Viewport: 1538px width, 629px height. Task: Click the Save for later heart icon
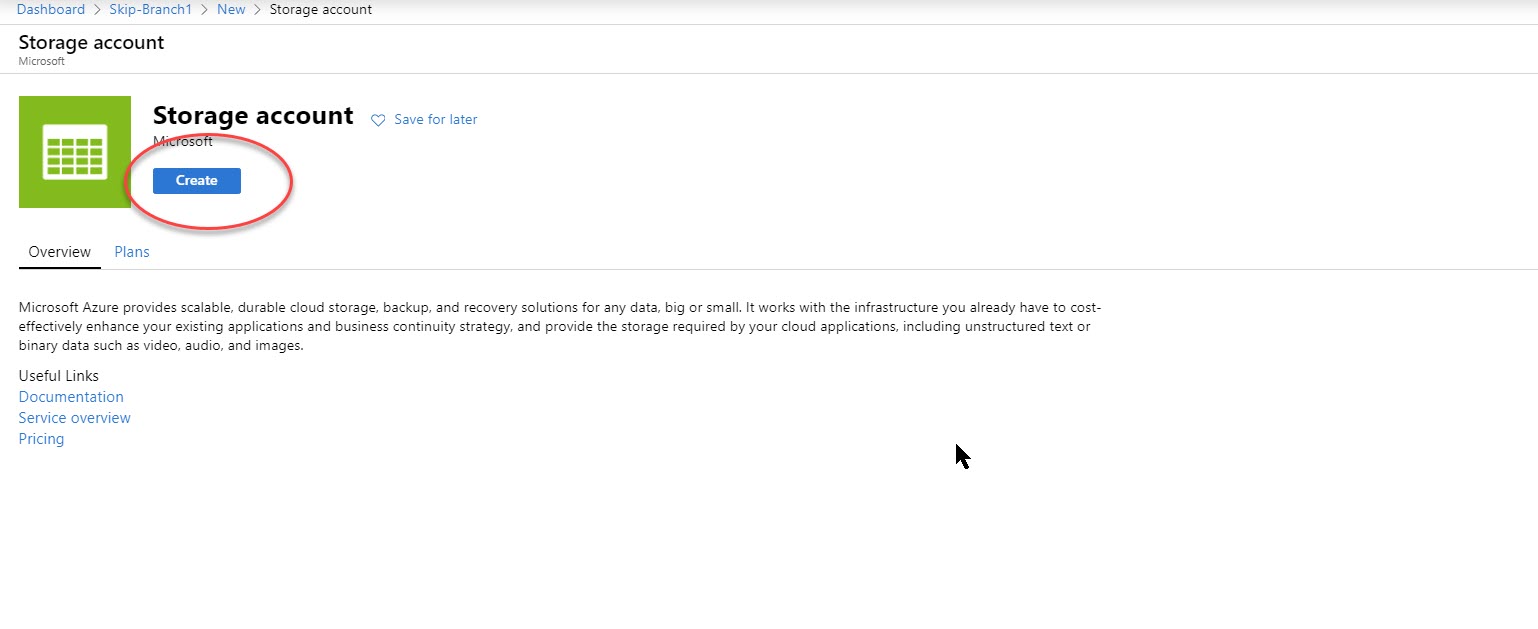point(378,120)
